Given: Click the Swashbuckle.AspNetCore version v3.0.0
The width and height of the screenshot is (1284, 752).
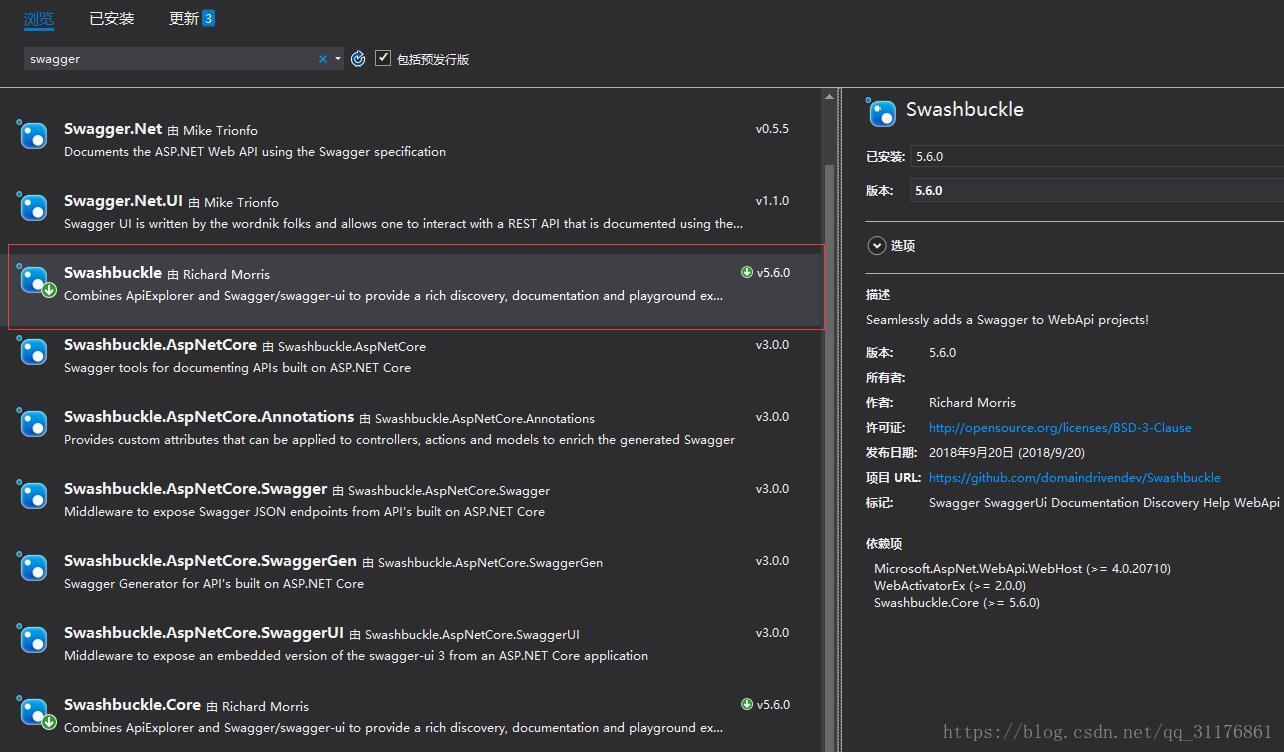Looking at the screenshot, I should coord(772,345).
